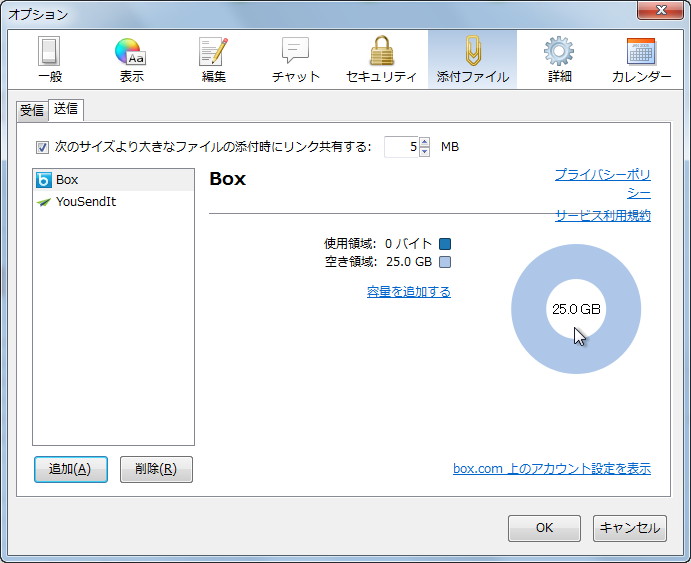Decrease the MB threshold with down arrow
This screenshot has height=563, width=691.
coord(424,152)
